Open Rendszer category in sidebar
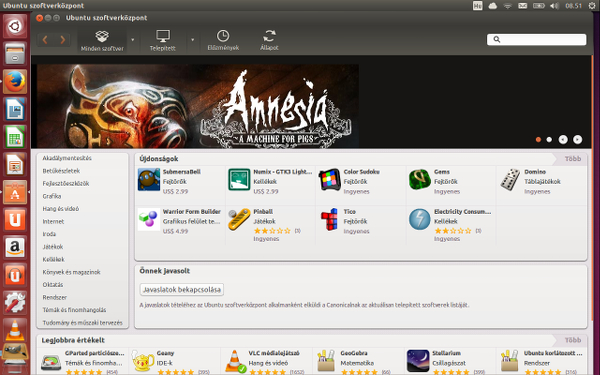This screenshot has height=375, width=600. [54, 297]
